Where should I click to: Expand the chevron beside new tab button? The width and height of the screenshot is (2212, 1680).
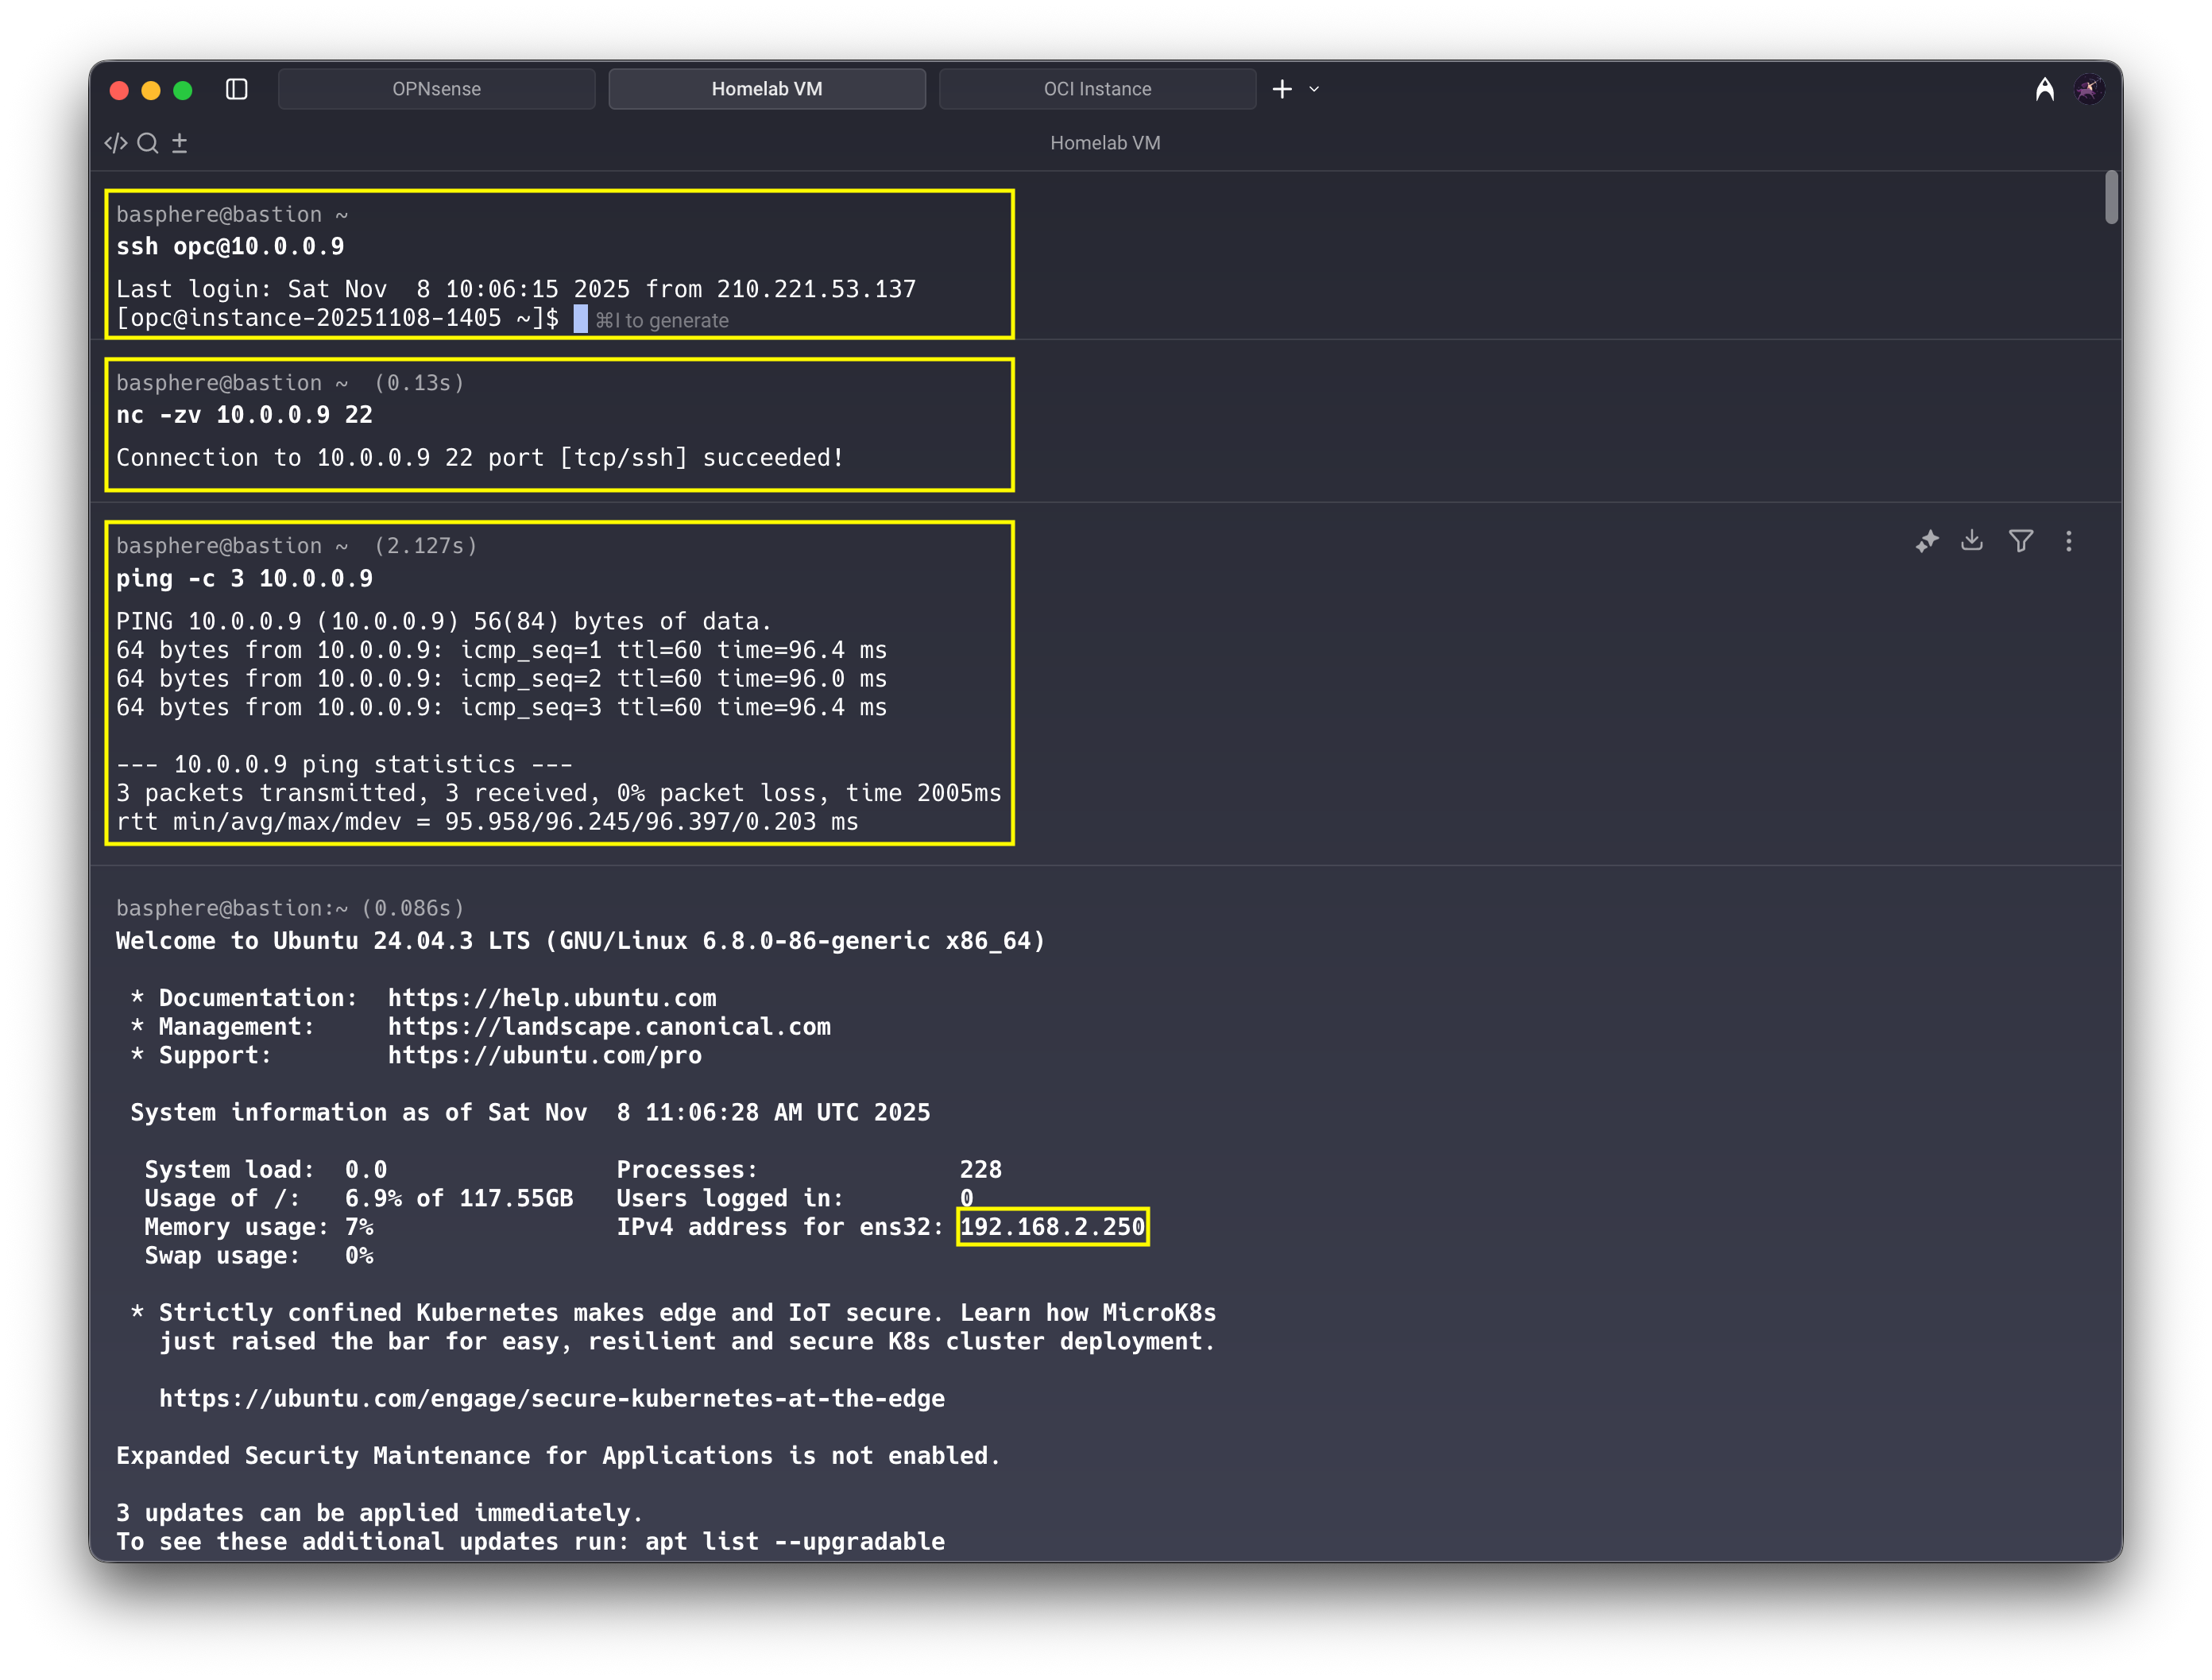click(1314, 89)
